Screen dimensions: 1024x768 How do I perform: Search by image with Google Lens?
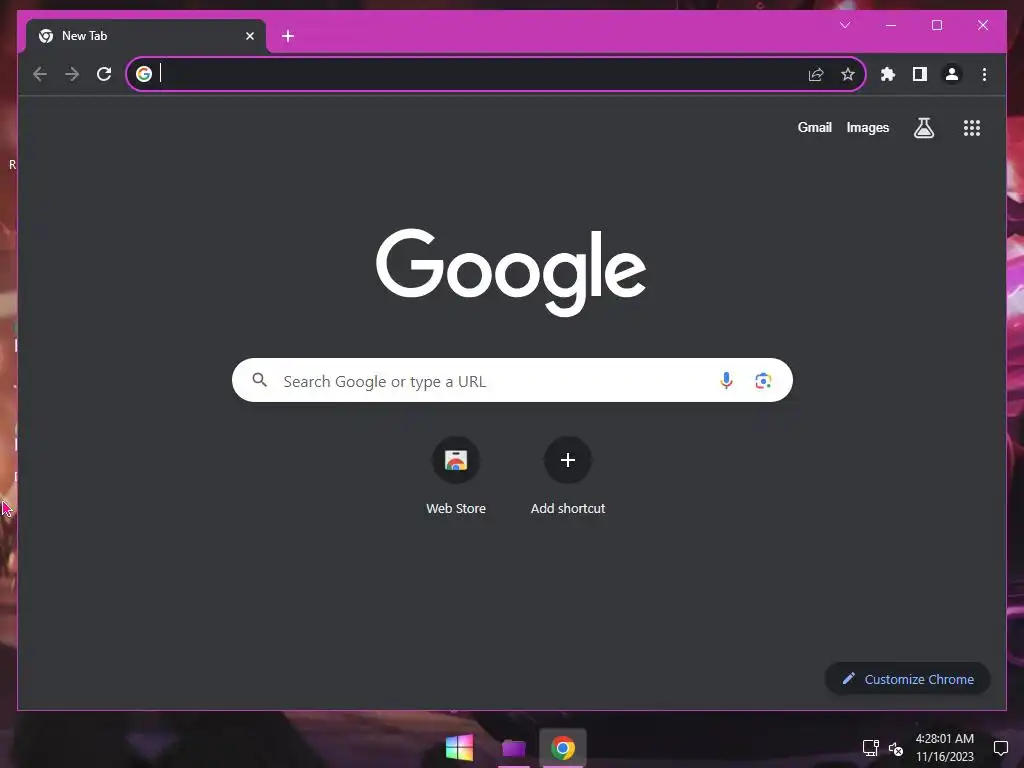click(763, 380)
